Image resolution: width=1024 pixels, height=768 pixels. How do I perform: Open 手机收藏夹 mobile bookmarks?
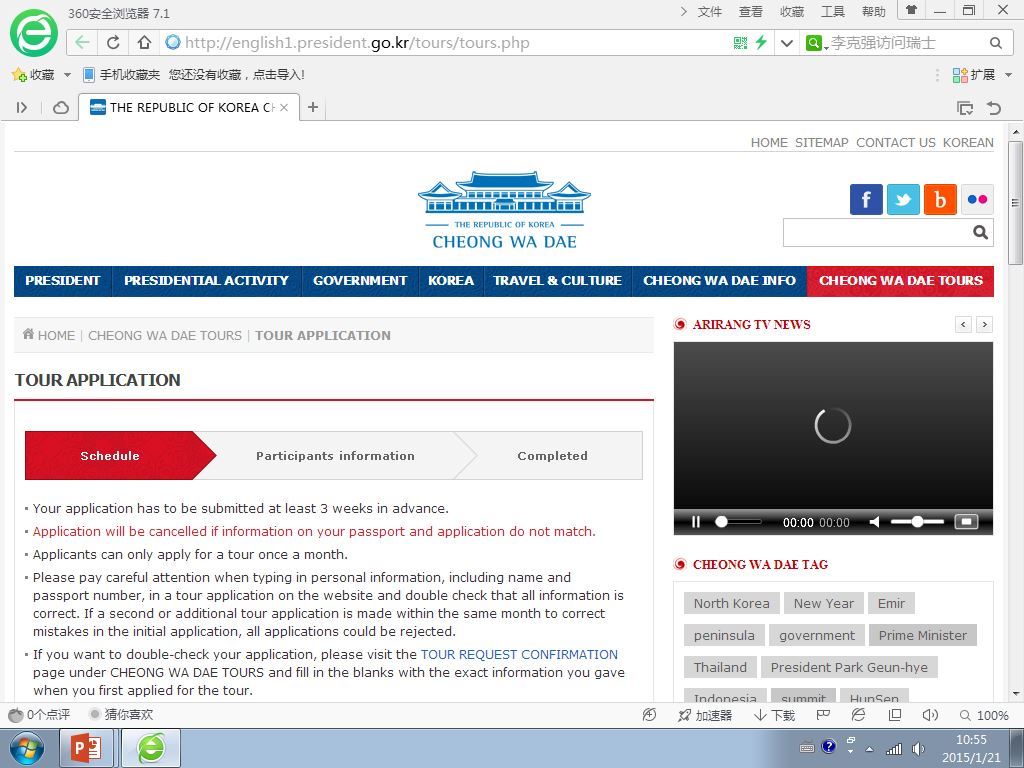click(121, 75)
